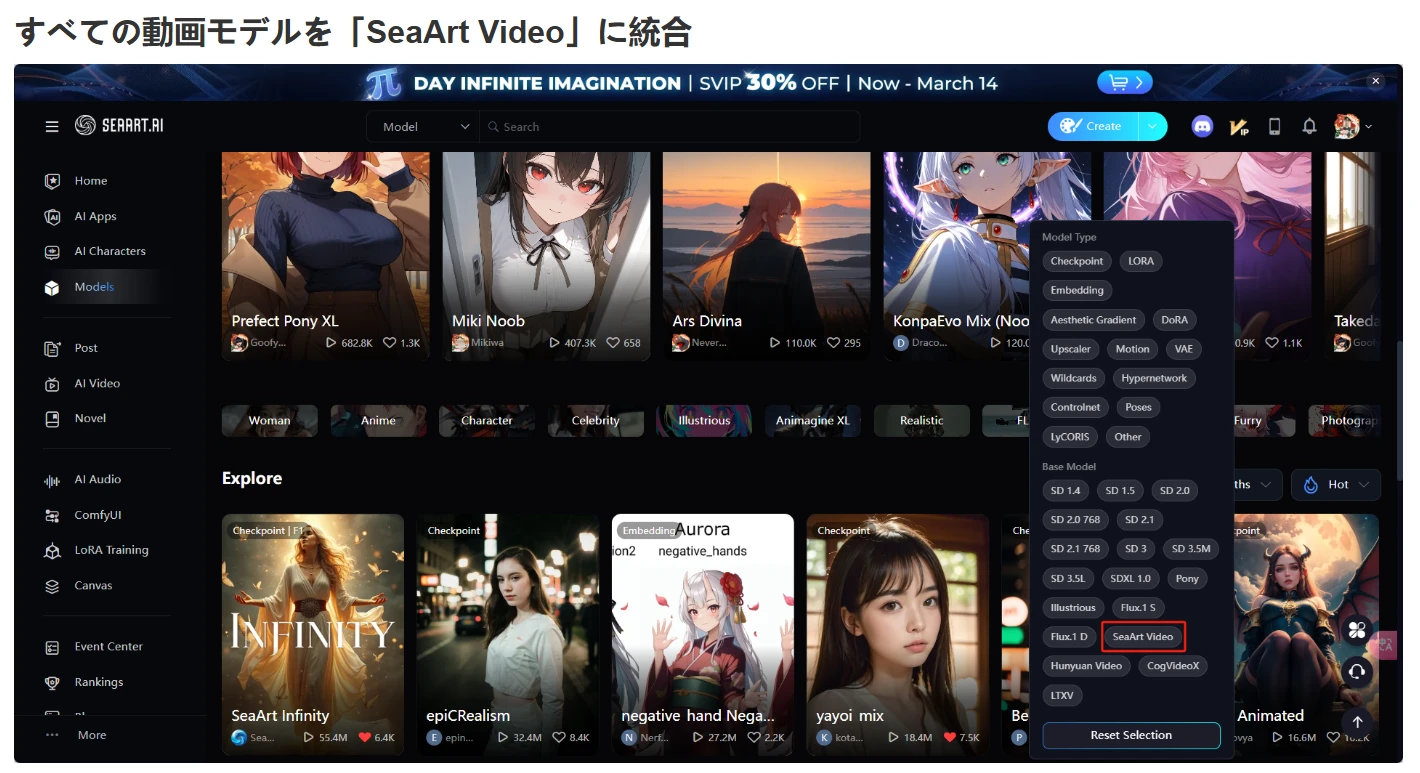Viewport: 1420px width, 773px height.
Task: Click the hamburger menu icon
Action: pyautogui.click(x=52, y=126)
